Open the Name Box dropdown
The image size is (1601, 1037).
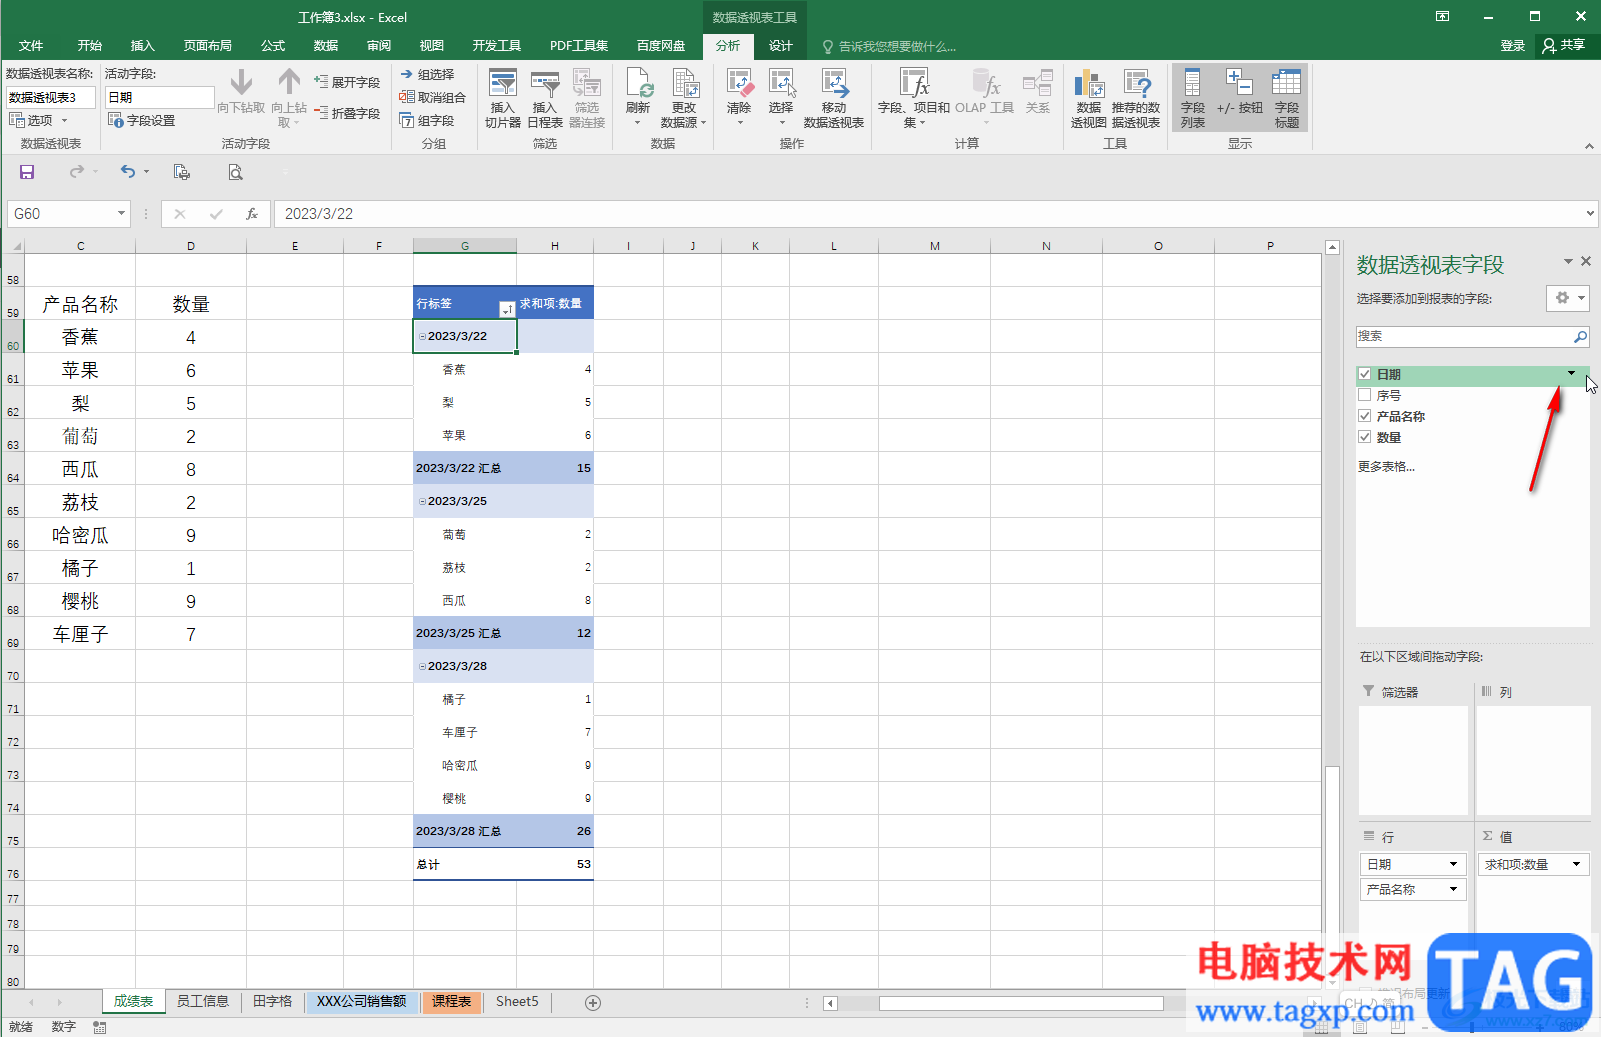click(122, 213)
